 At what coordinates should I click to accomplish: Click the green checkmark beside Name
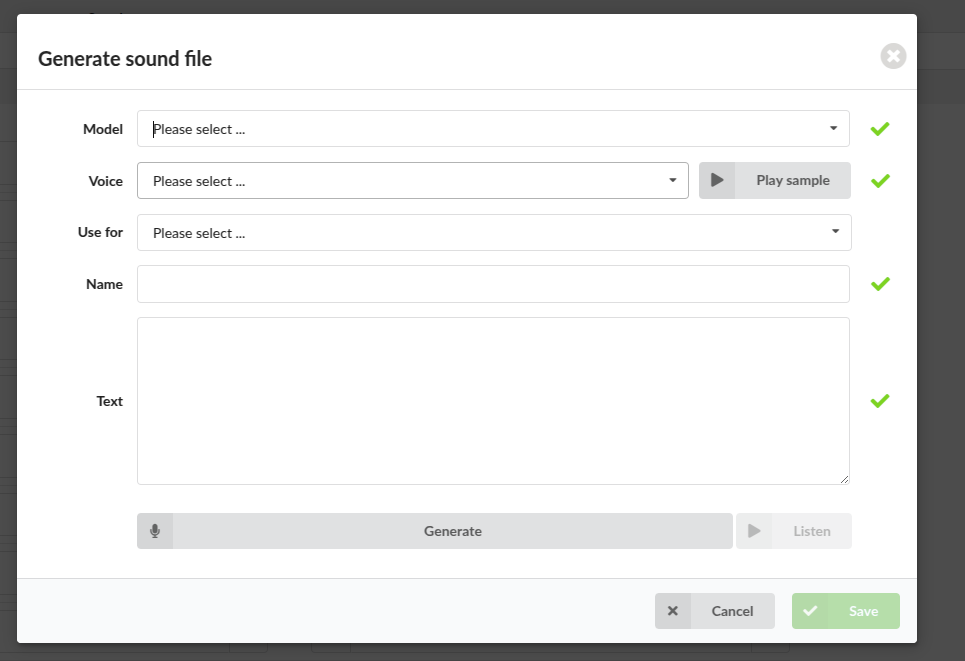click(880, 284)
